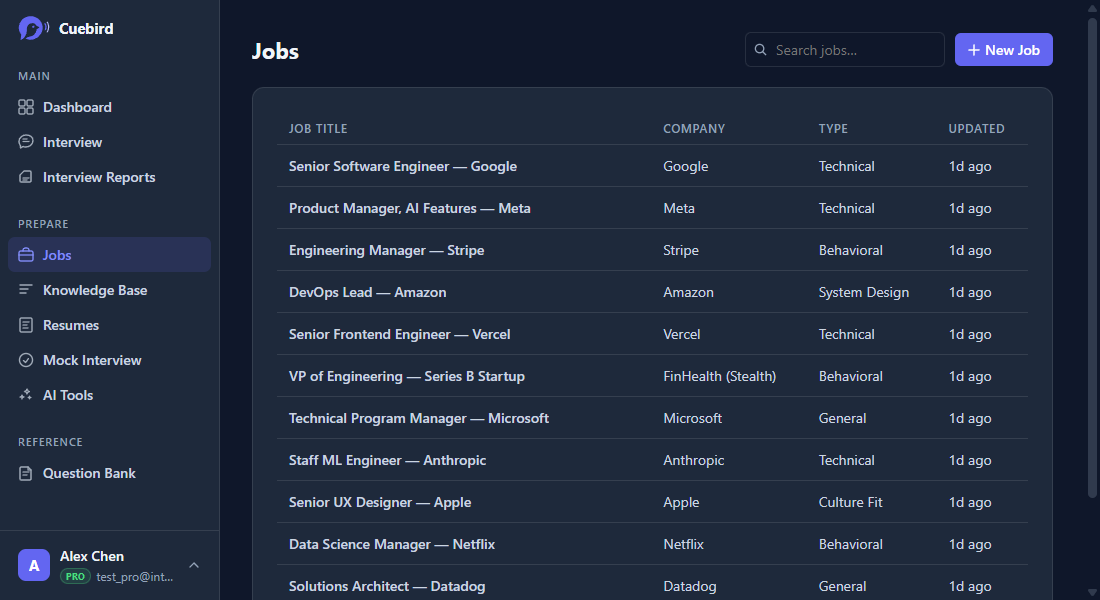Click the page vertical scrollbar
Screen dimensions: 1100x600
pyautogui.click(x=1092, y=256)
